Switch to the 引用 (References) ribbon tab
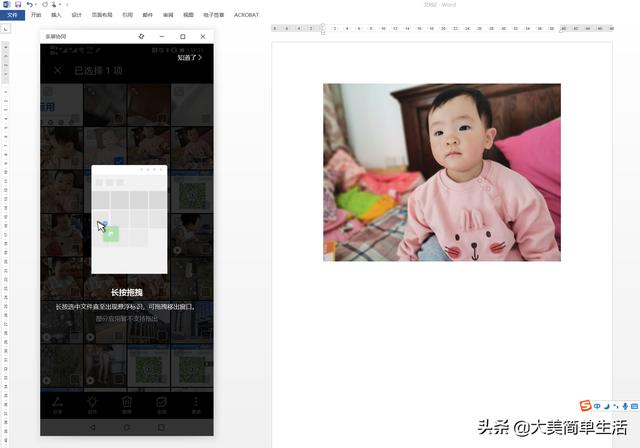Image resolution: width=640 pixels, height=448 pixels. click(x=127, y=15)
